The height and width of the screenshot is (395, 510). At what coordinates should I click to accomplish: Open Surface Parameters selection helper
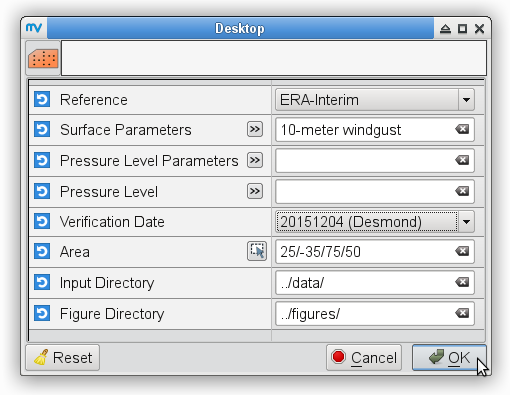(x=255, y=129)
